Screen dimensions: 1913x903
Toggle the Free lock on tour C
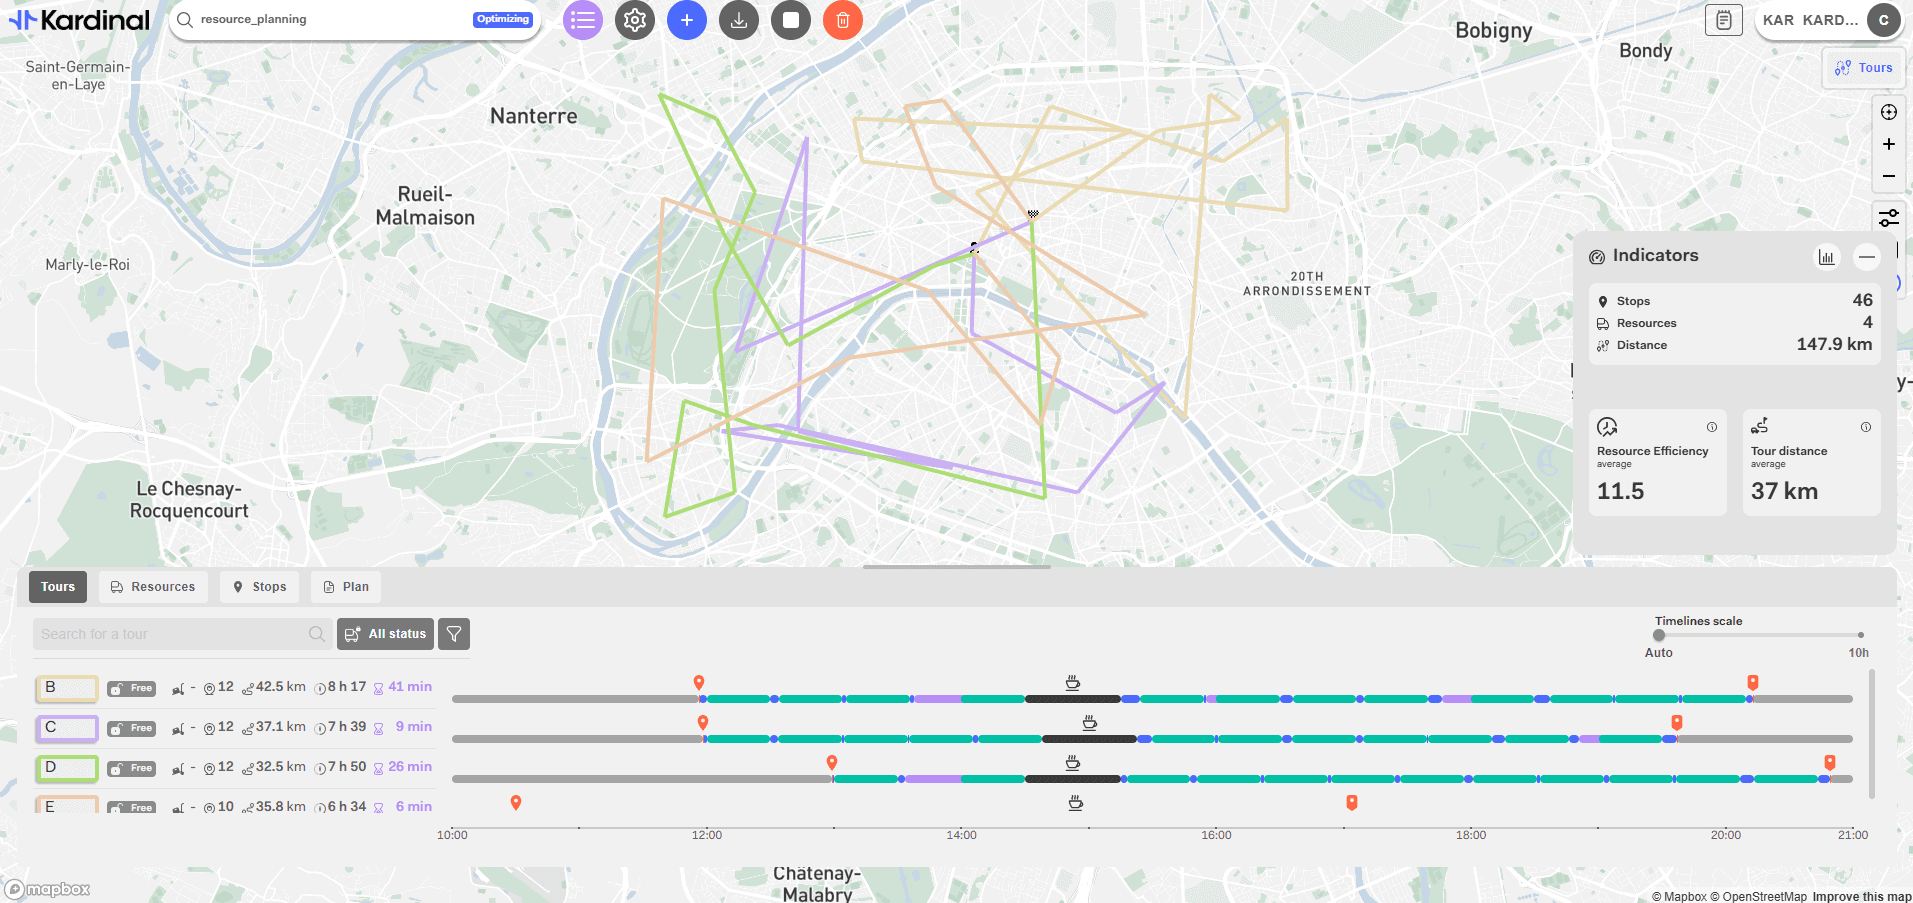tap(131, 728)
